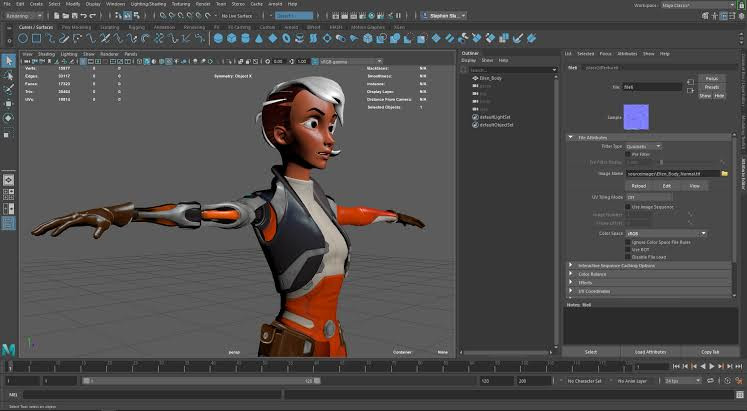Select defaultLightSet in the Outliner
This screenshot has height=411, width=747.
pos(495,117)
